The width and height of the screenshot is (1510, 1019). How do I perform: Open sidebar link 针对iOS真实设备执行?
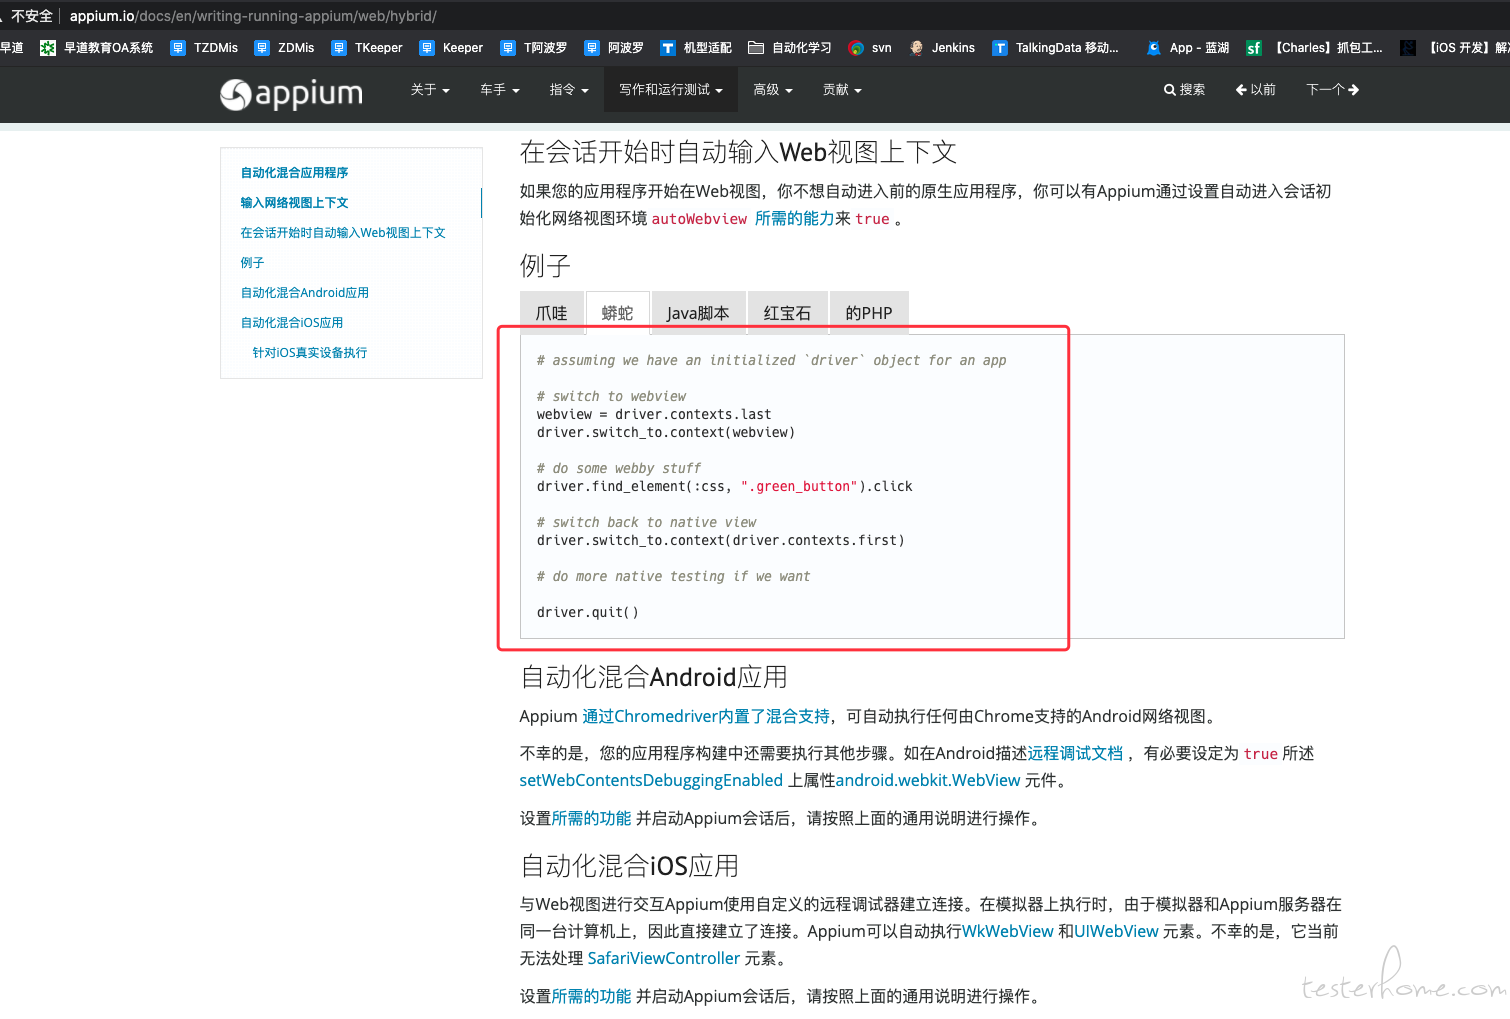(310, 353)
